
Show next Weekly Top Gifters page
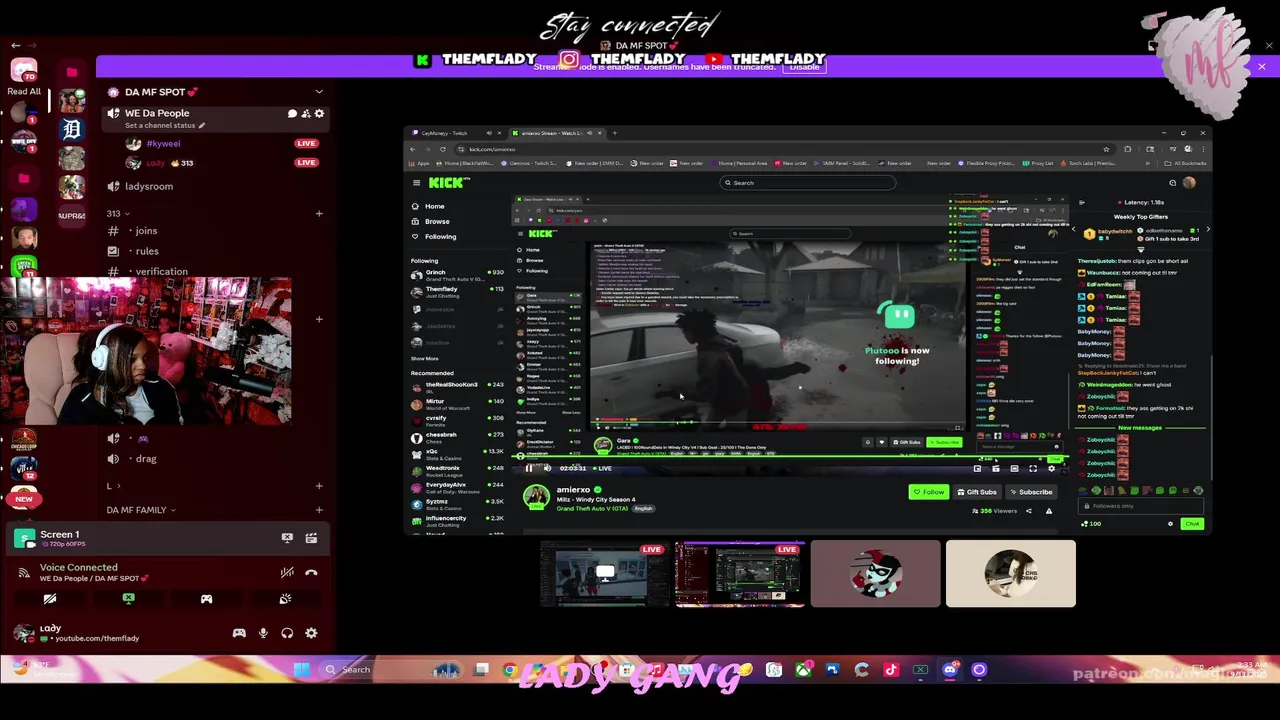pyautogui.click(x=1207, y=230)
